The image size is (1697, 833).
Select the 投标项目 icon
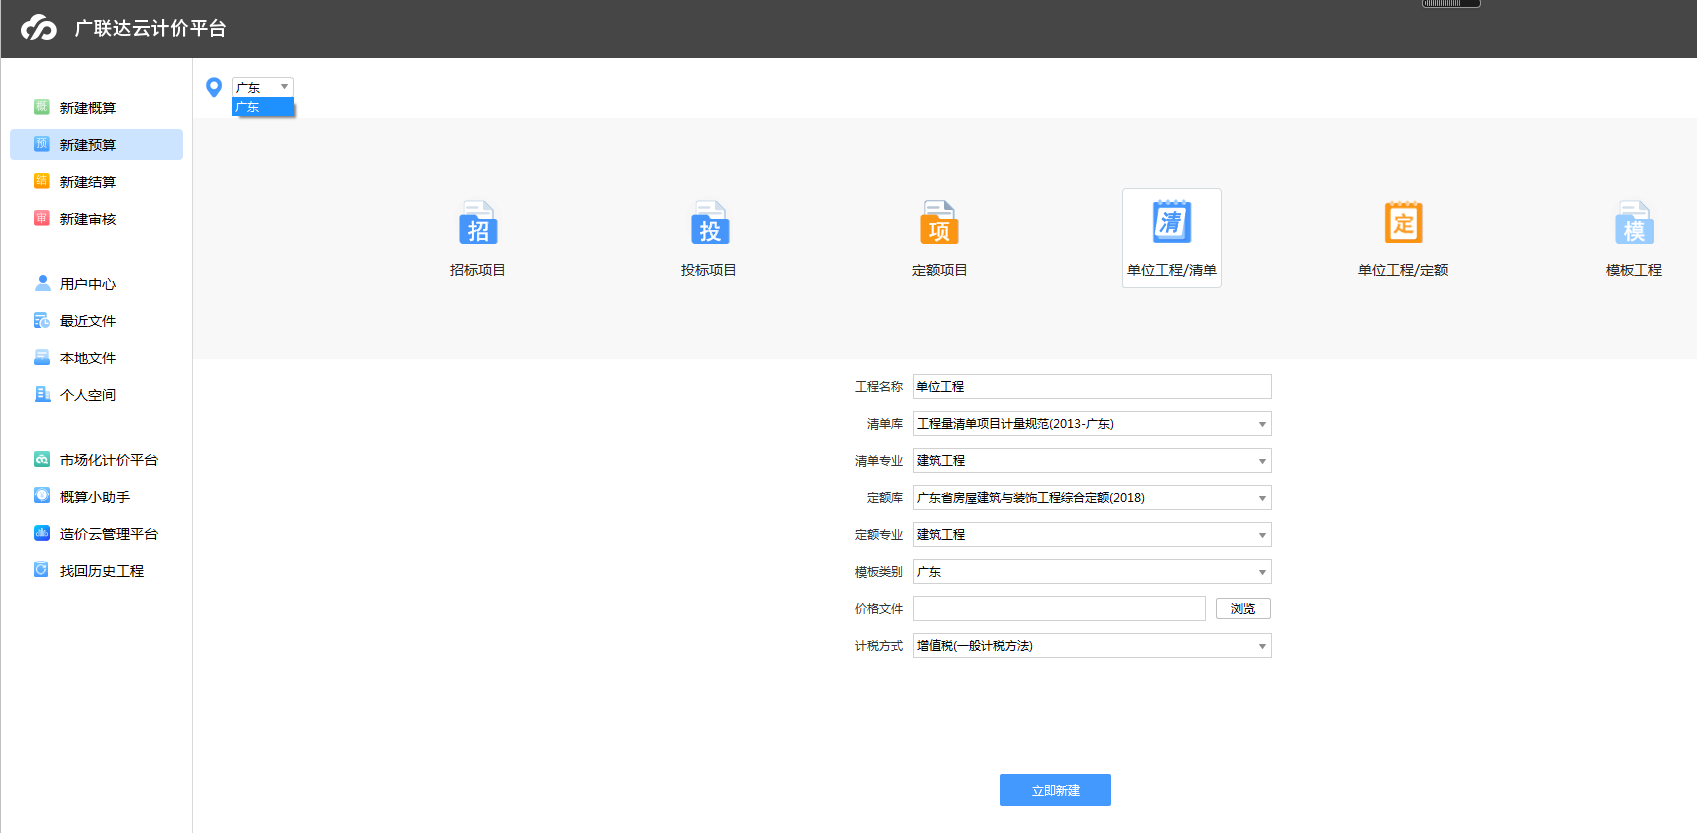[709, 223]
